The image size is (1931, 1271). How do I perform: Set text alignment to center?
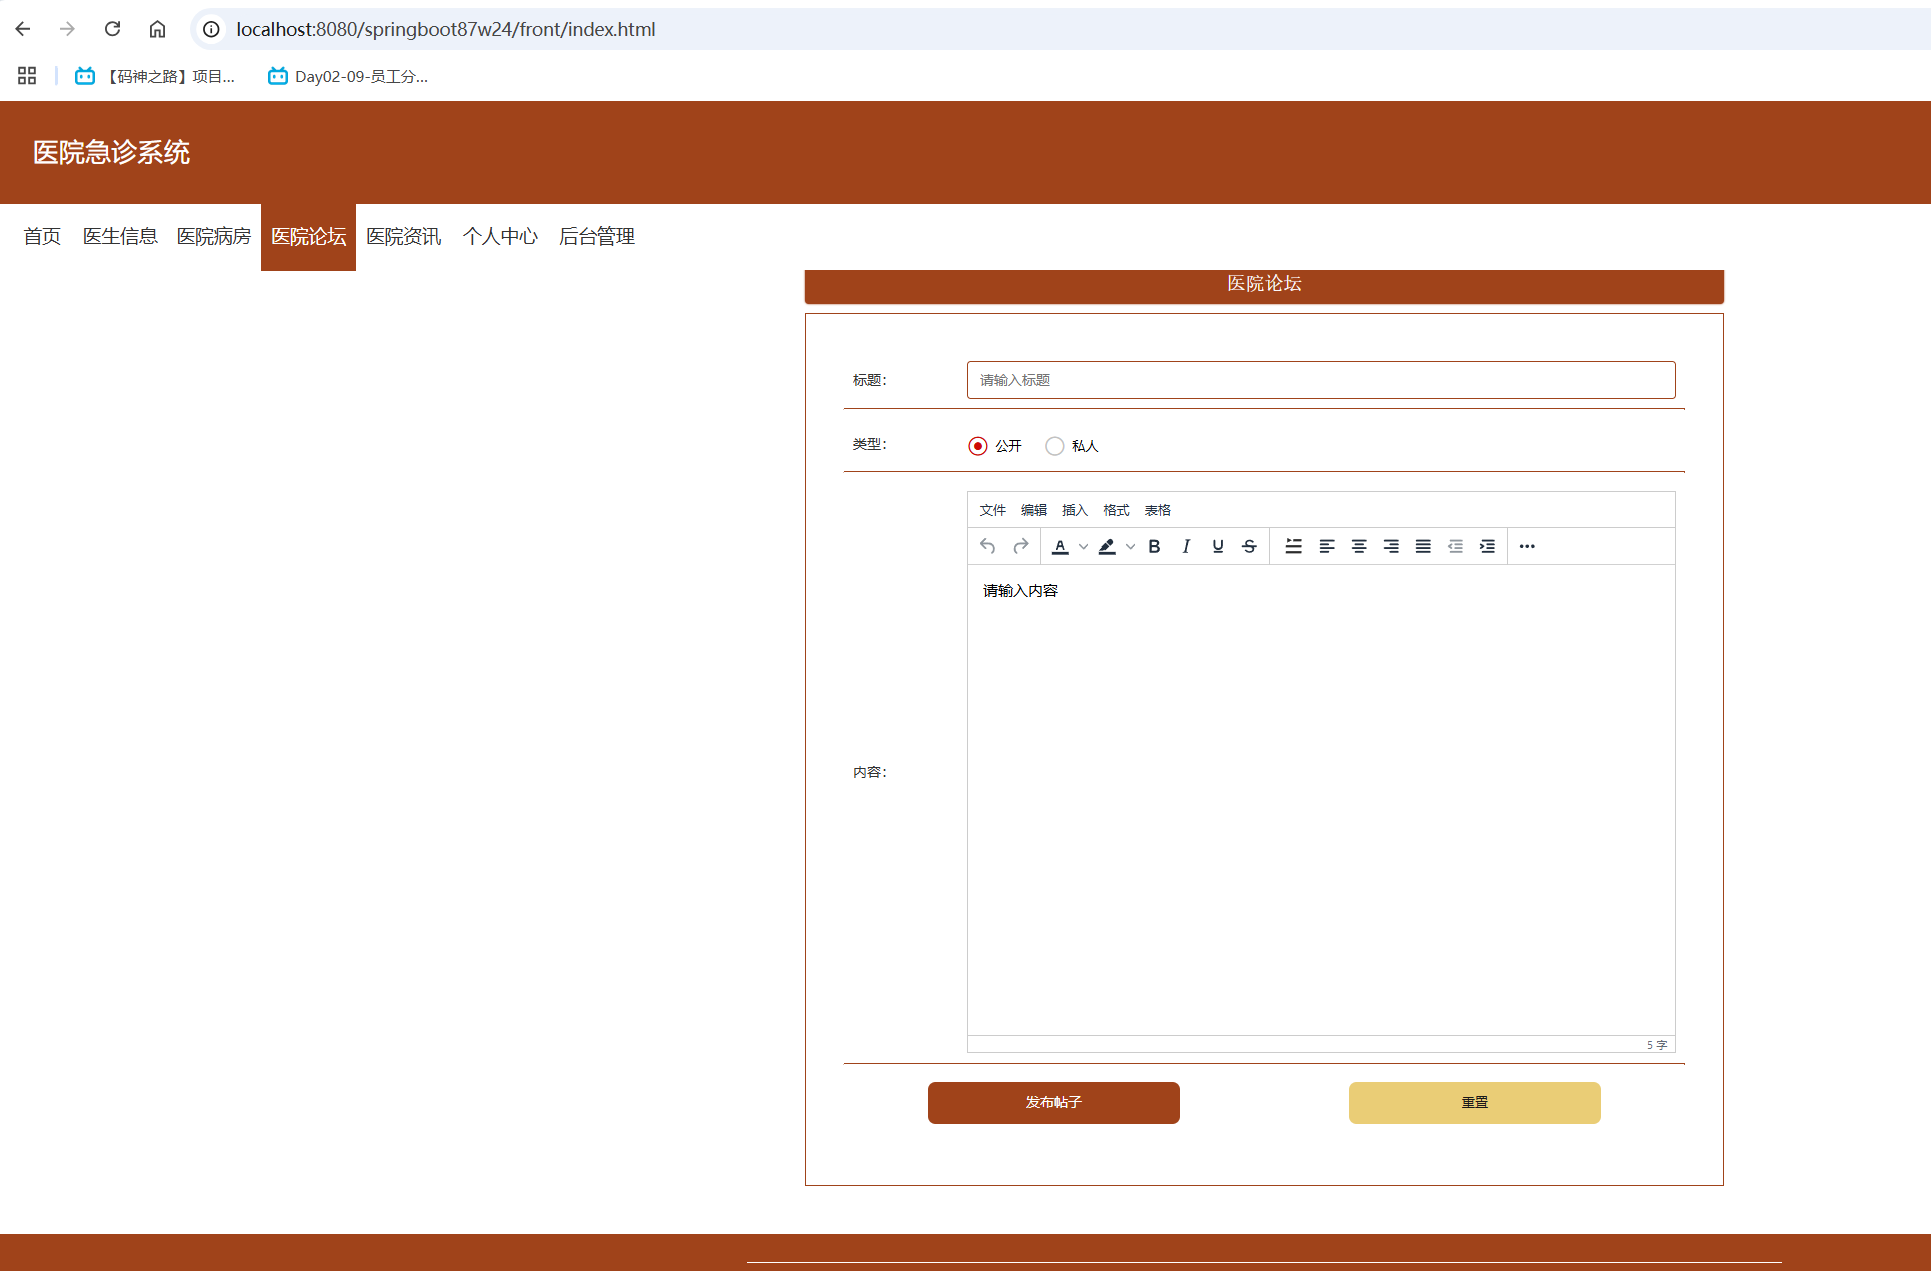coord(1359,546)
